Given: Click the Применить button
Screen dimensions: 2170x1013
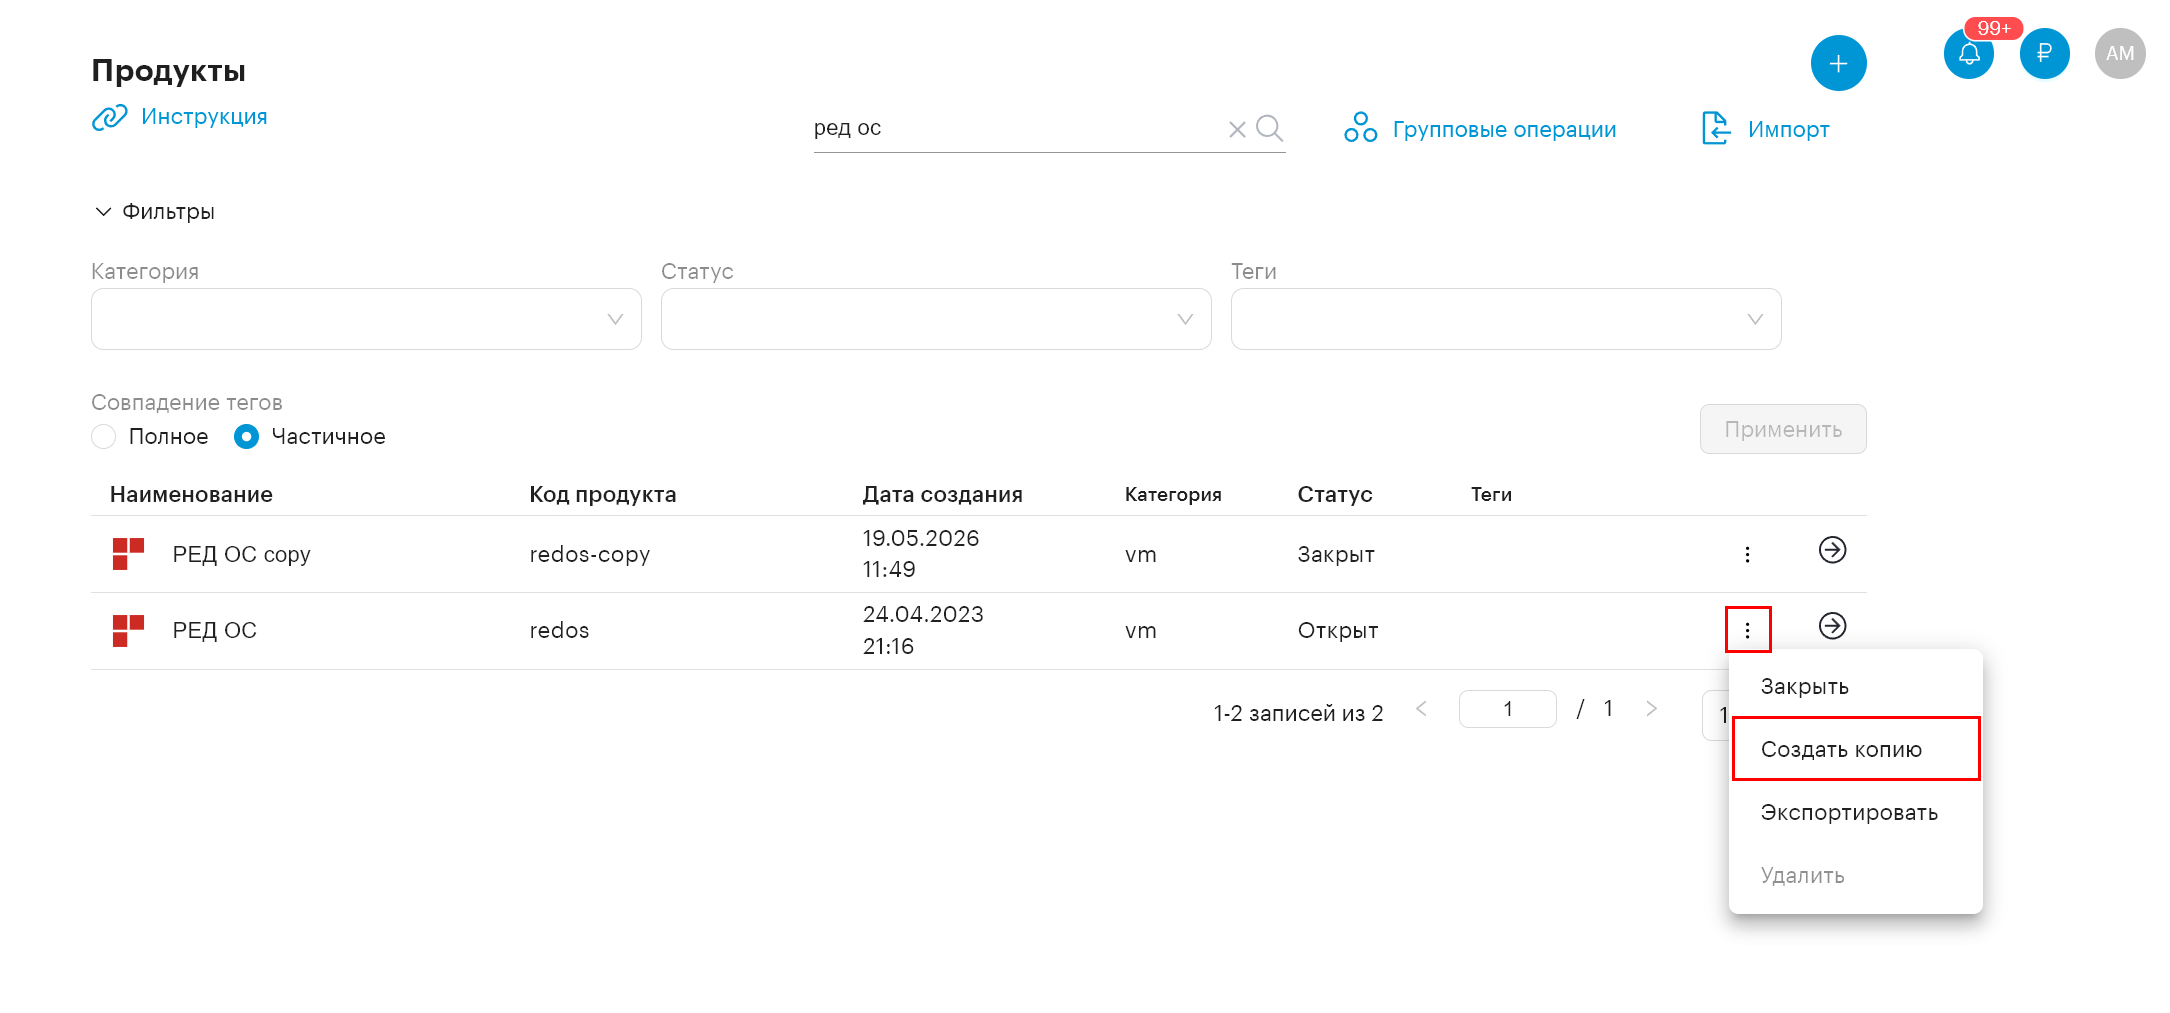Looking at the screenshot, I should click(x=1783, y=429).
